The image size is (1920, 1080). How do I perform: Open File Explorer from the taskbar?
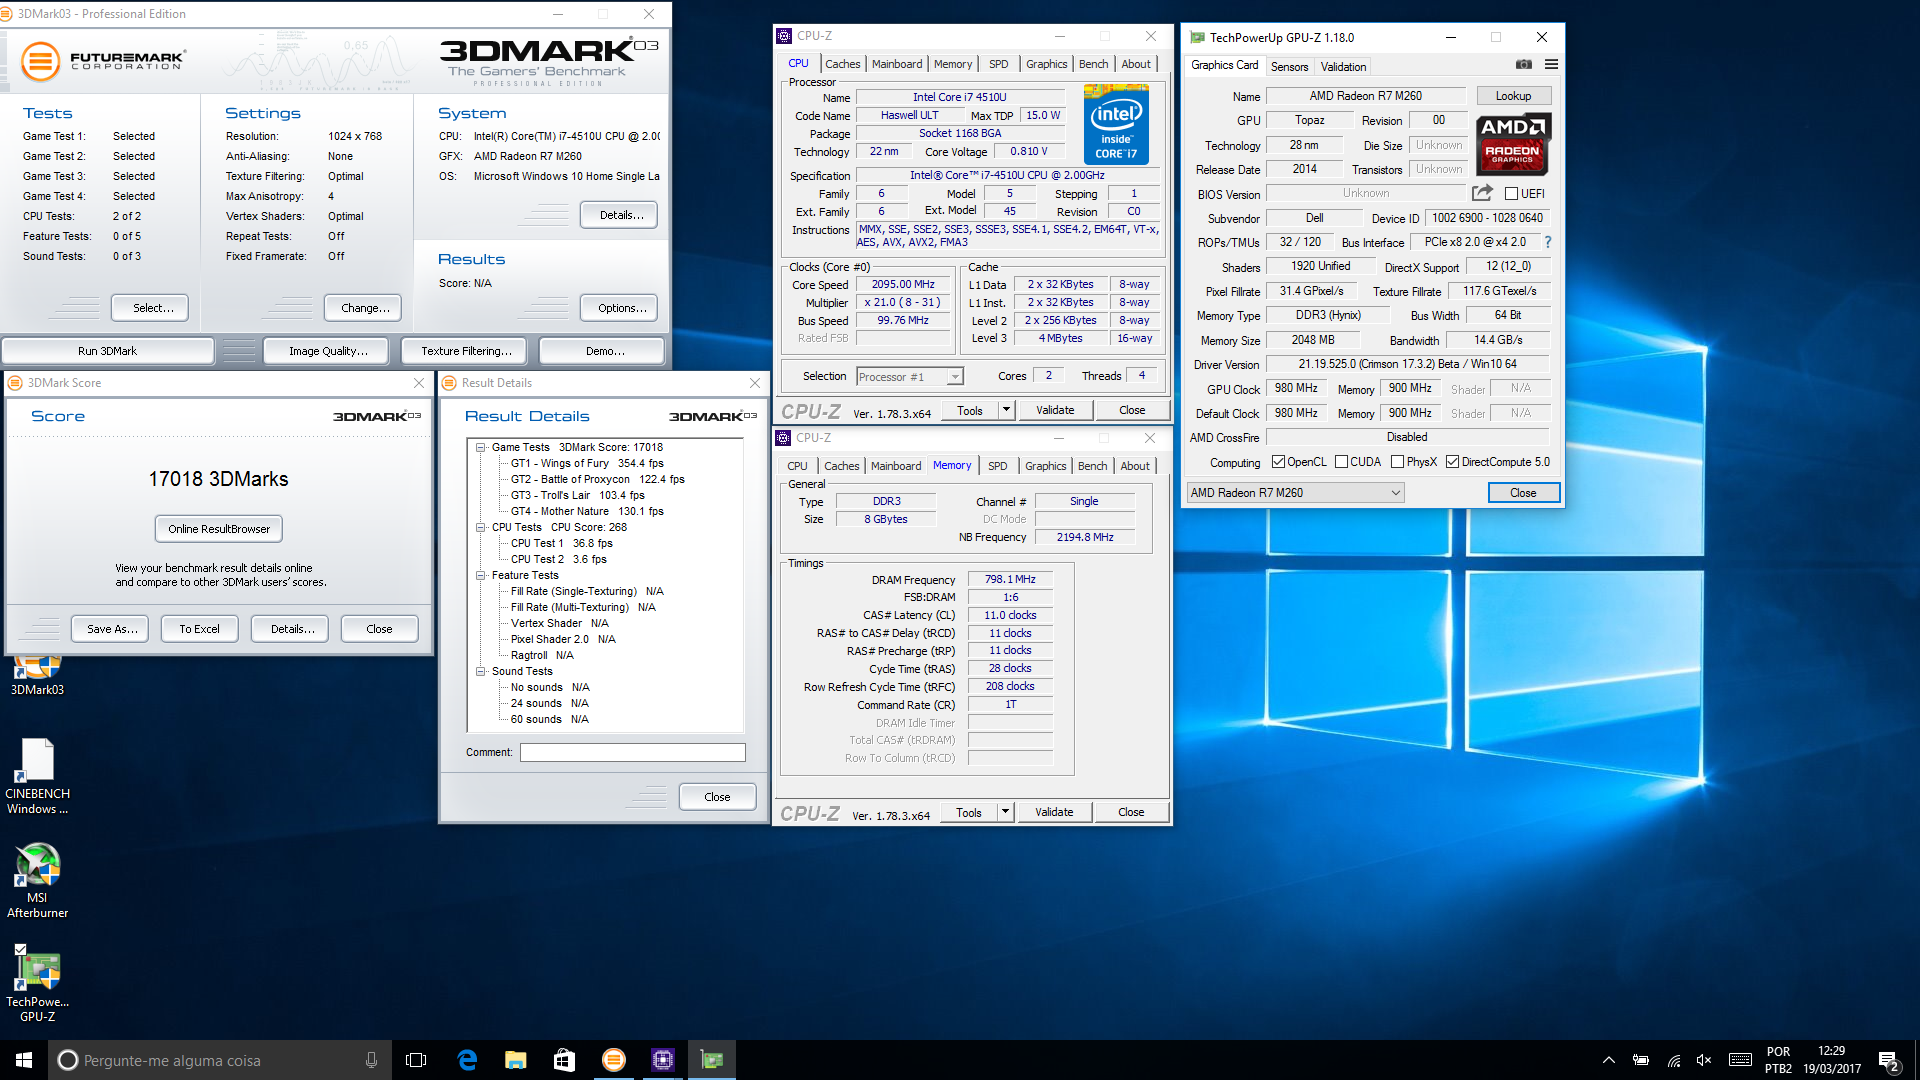click(x=516, y=1060)
